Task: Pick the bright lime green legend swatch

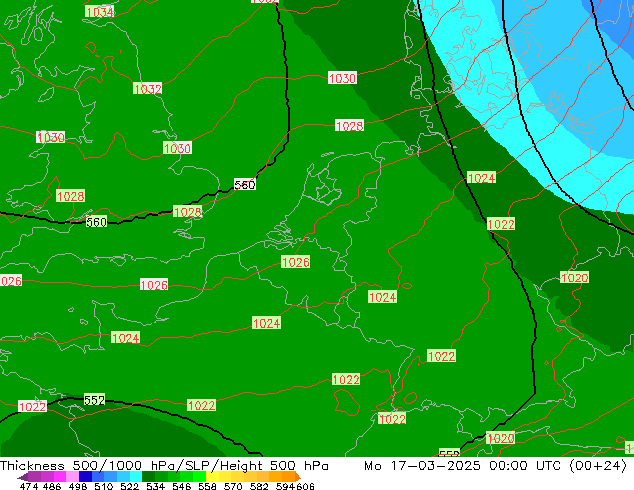Action: coord(199,476)
